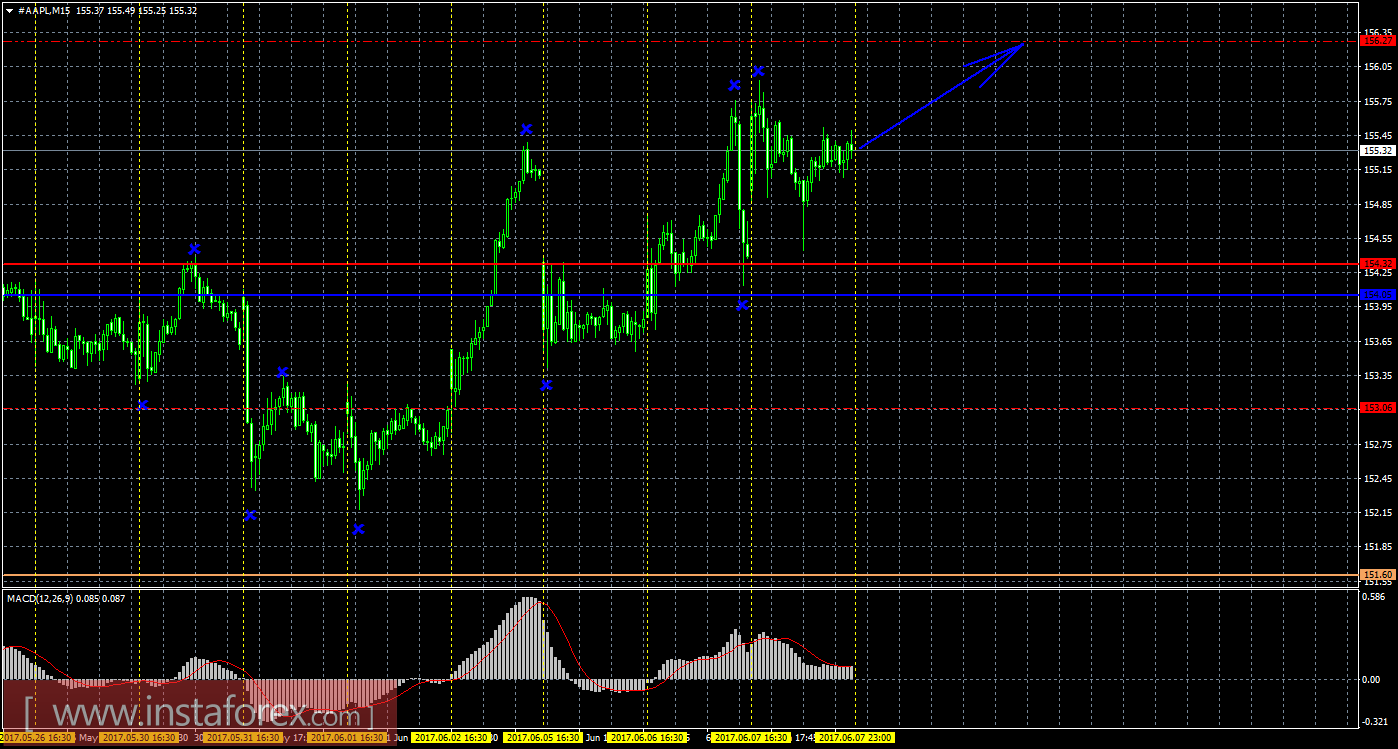Select the MACD(12,26,9) indicator label

point(40,598)
